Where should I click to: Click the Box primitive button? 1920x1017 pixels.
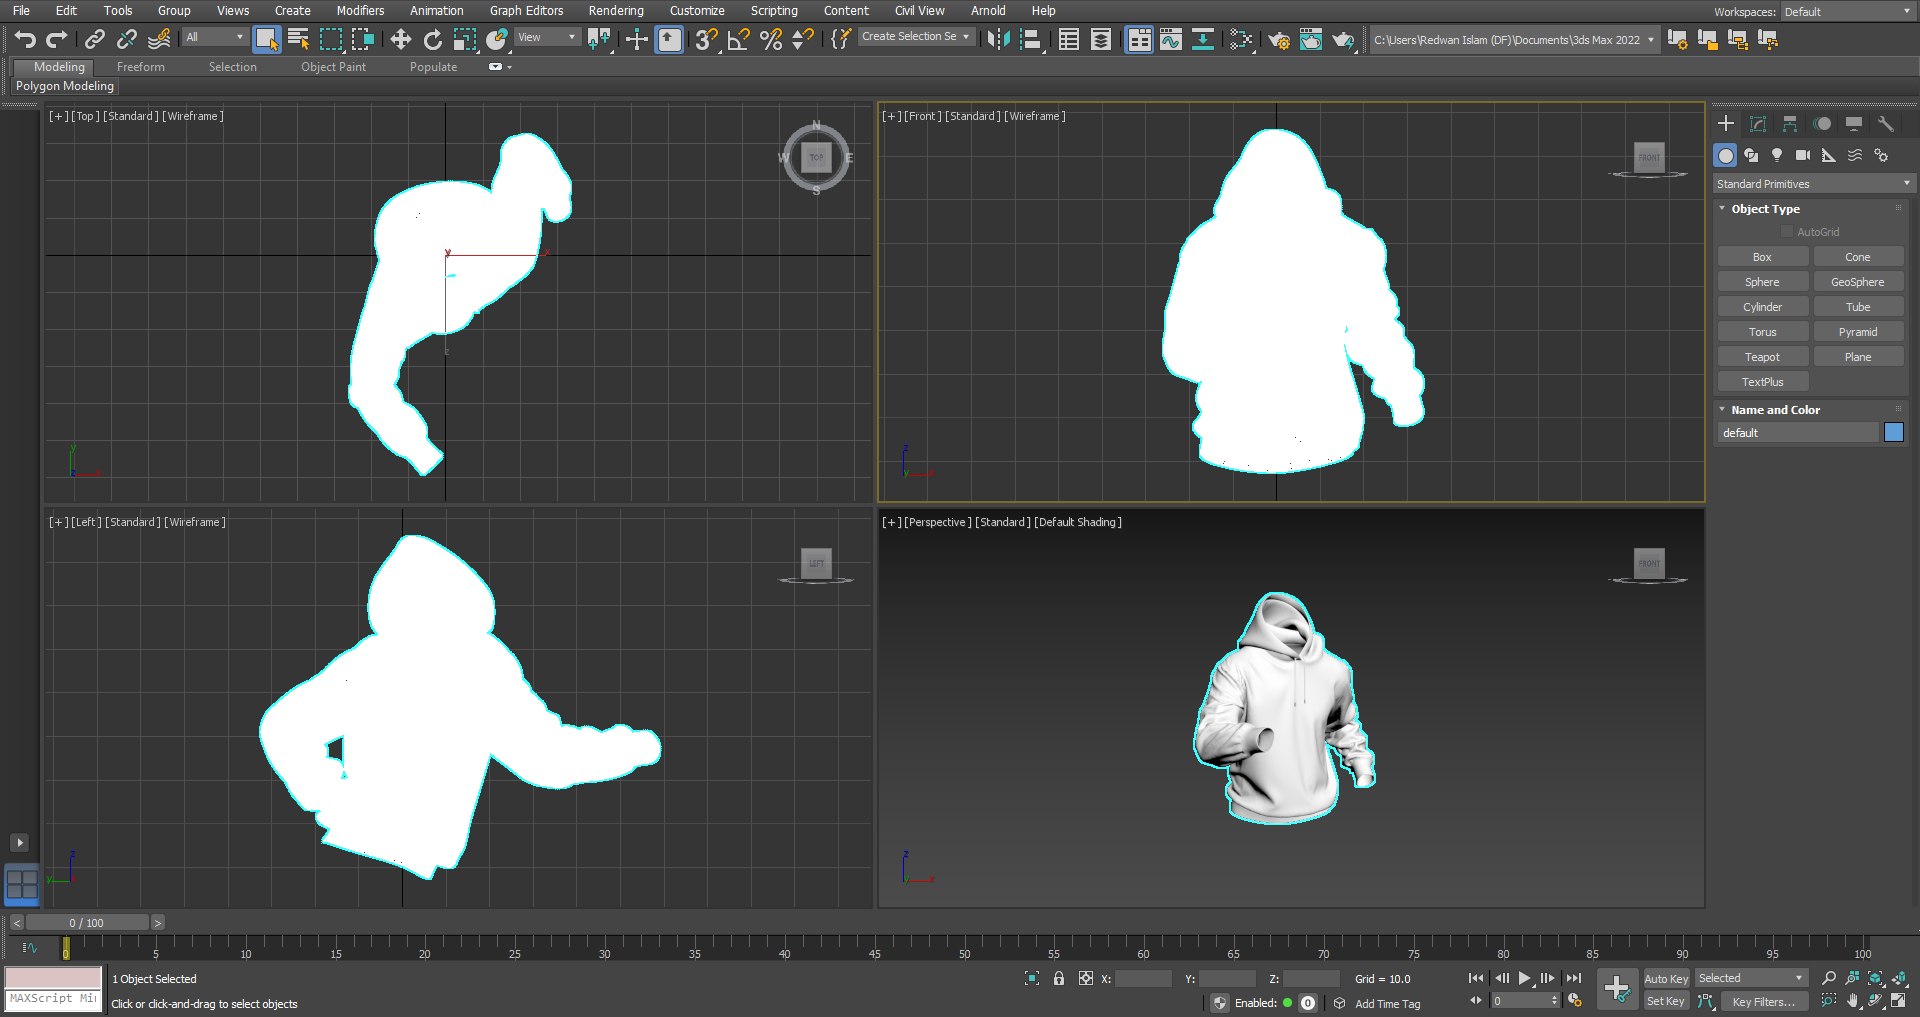click(x=1762, y=257)
